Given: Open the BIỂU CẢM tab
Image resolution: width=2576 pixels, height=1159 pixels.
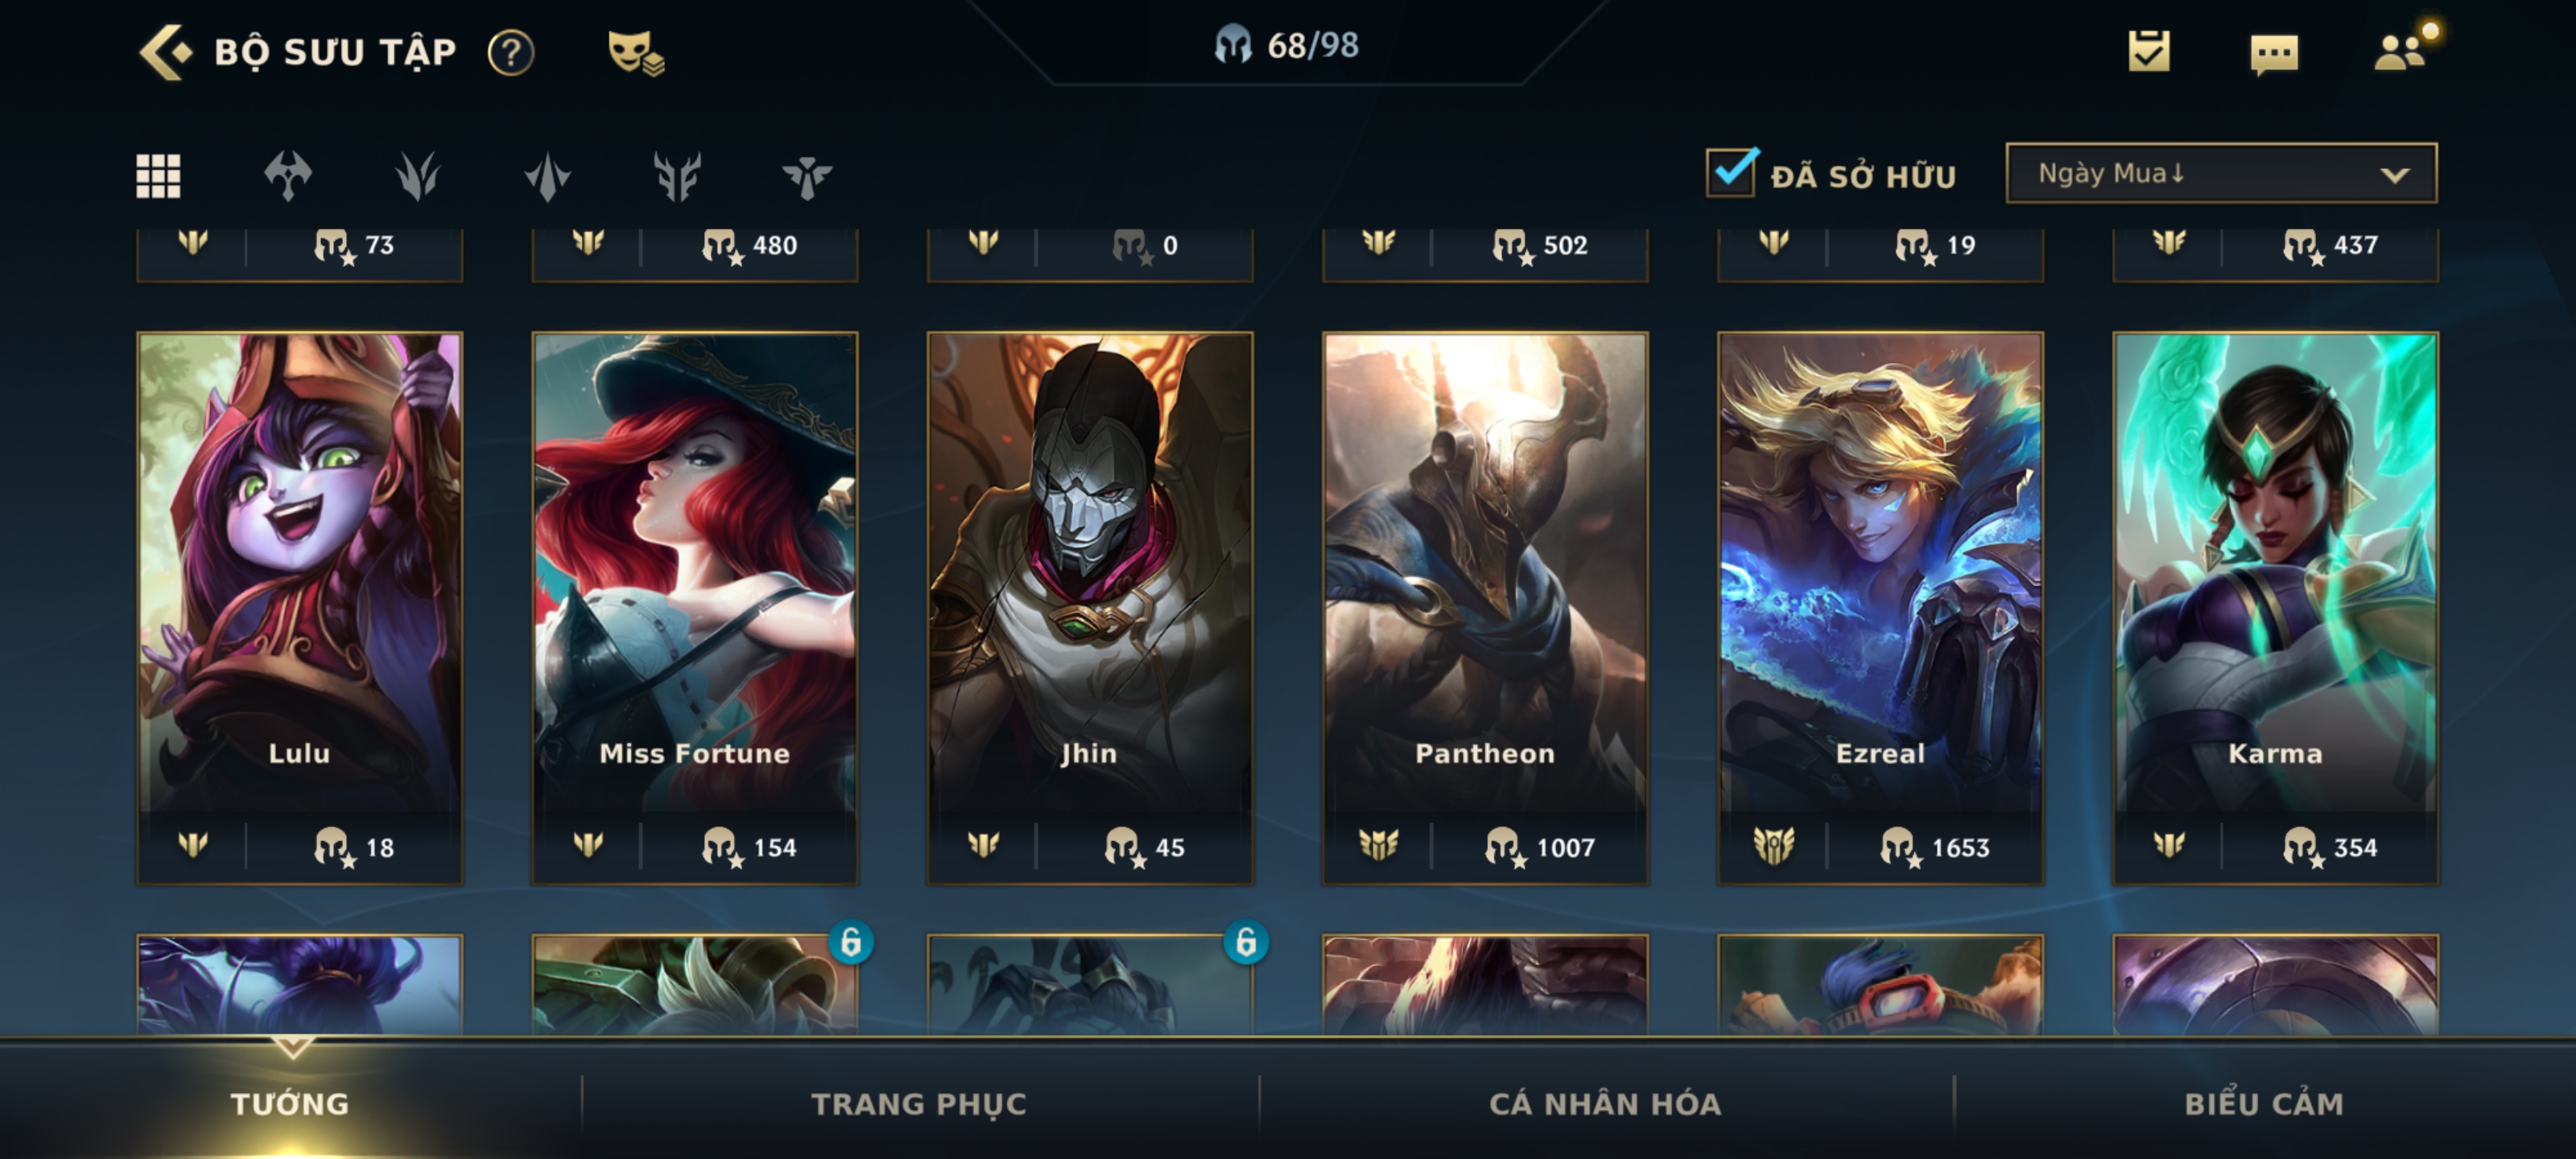Looking at the screenshot, I should (2264, 1104).
